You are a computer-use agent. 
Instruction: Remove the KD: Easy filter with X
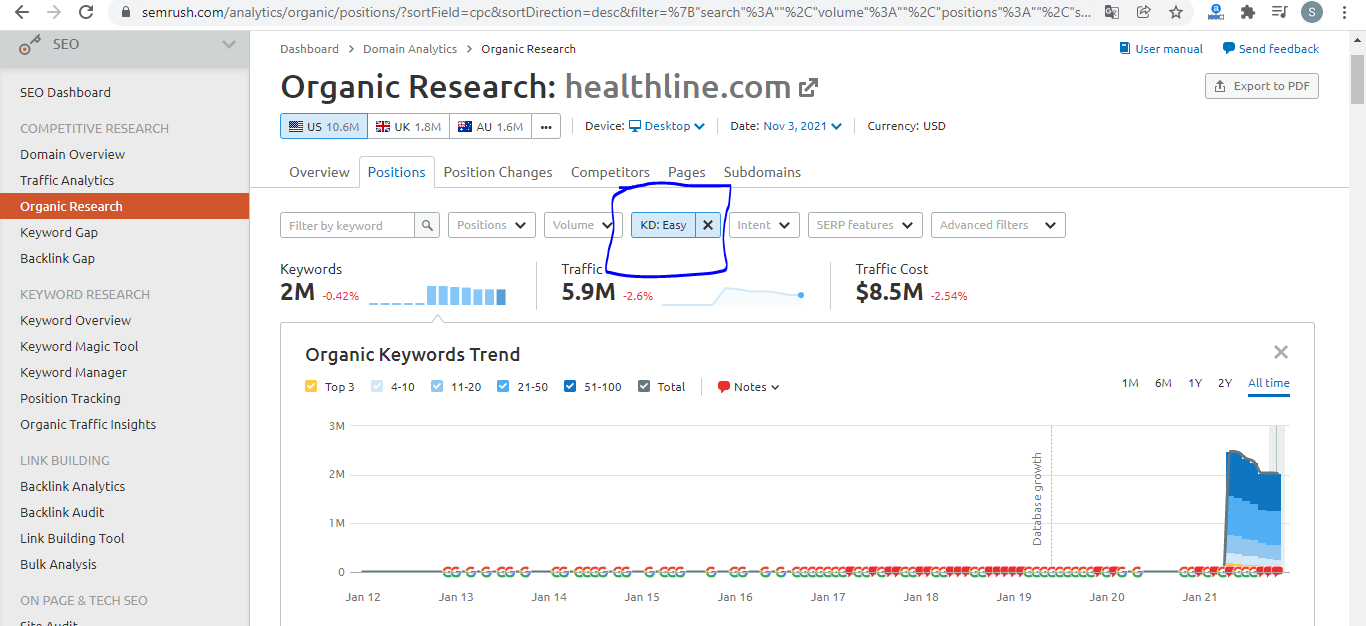(708, 225)
